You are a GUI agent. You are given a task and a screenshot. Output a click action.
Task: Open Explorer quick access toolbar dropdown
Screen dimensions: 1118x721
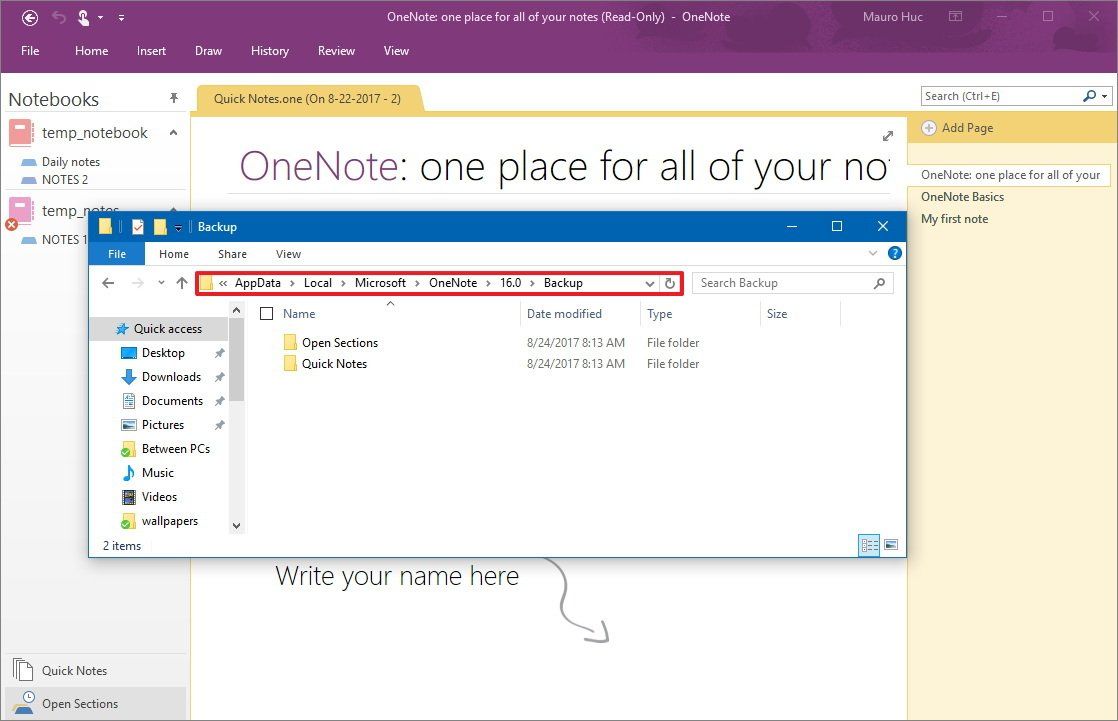tap(178, 228)
